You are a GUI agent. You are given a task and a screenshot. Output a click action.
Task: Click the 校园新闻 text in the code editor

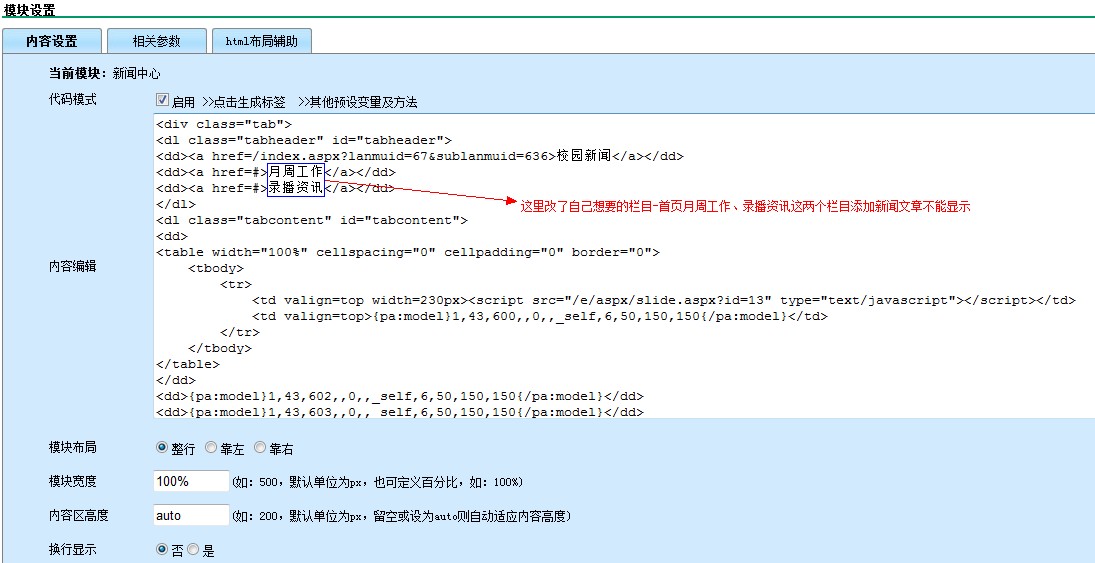coord(584,156)
